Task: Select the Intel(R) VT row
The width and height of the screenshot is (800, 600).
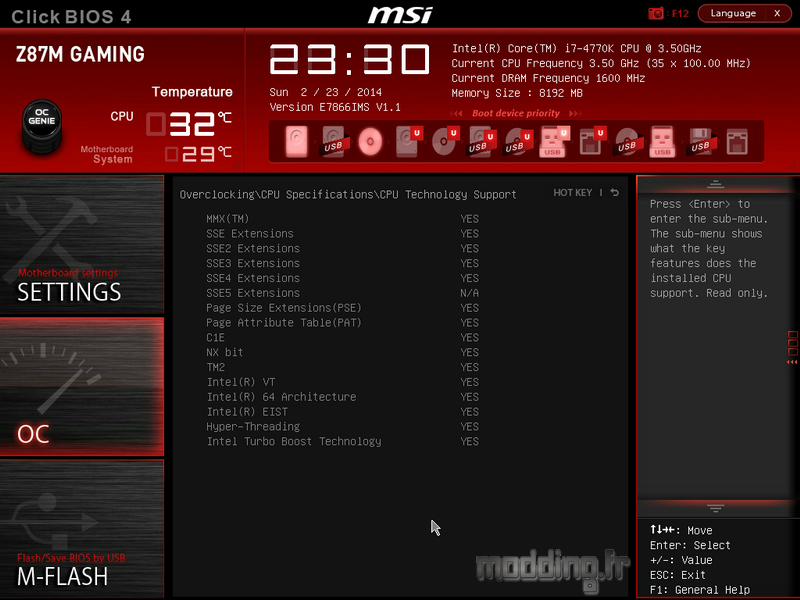Action: [x=342, y=382]
